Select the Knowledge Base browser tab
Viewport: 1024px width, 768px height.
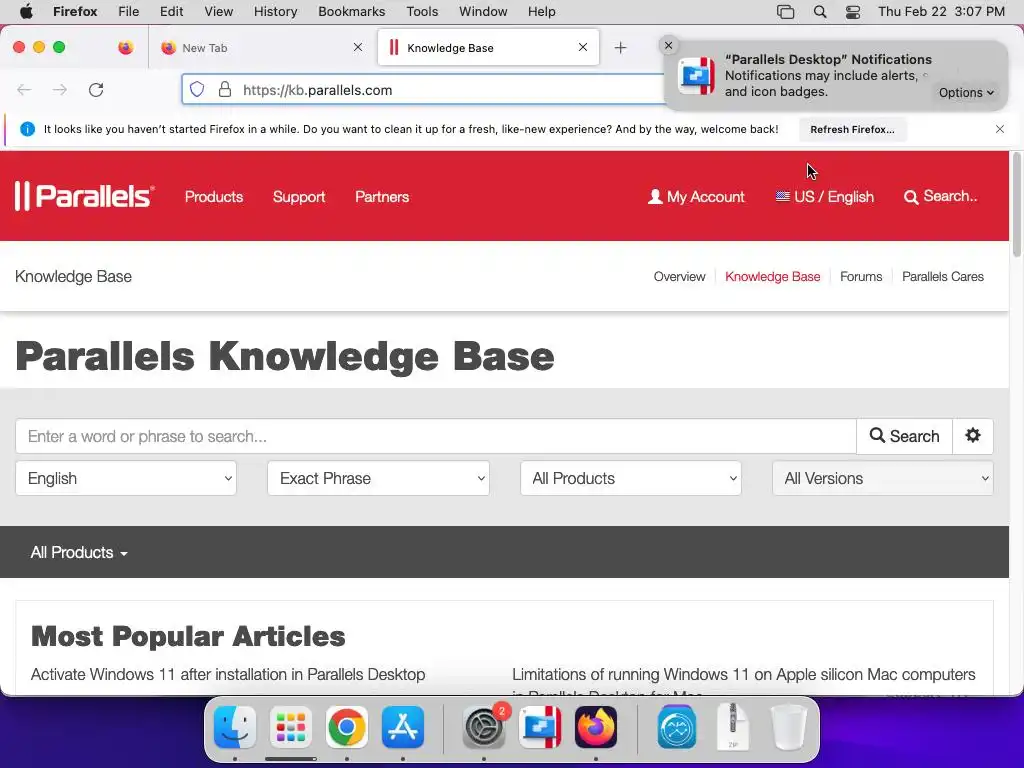[x=488, y=48]
